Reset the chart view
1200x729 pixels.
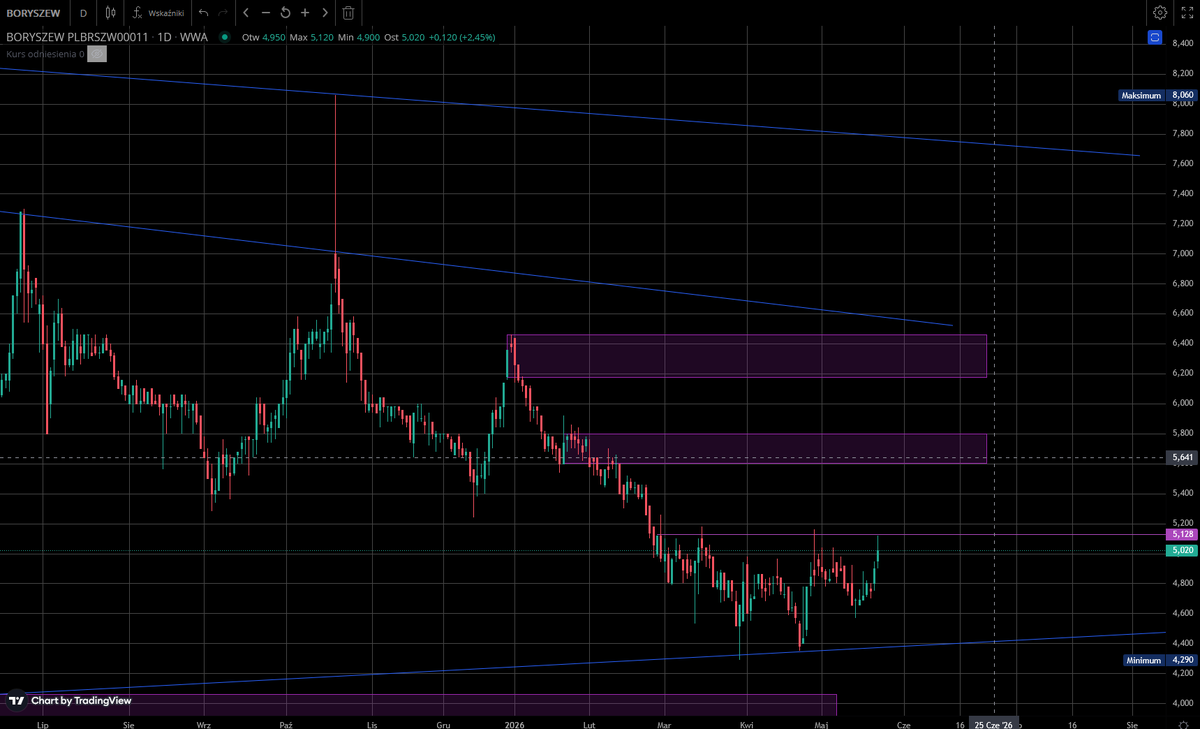coord(285,13)
